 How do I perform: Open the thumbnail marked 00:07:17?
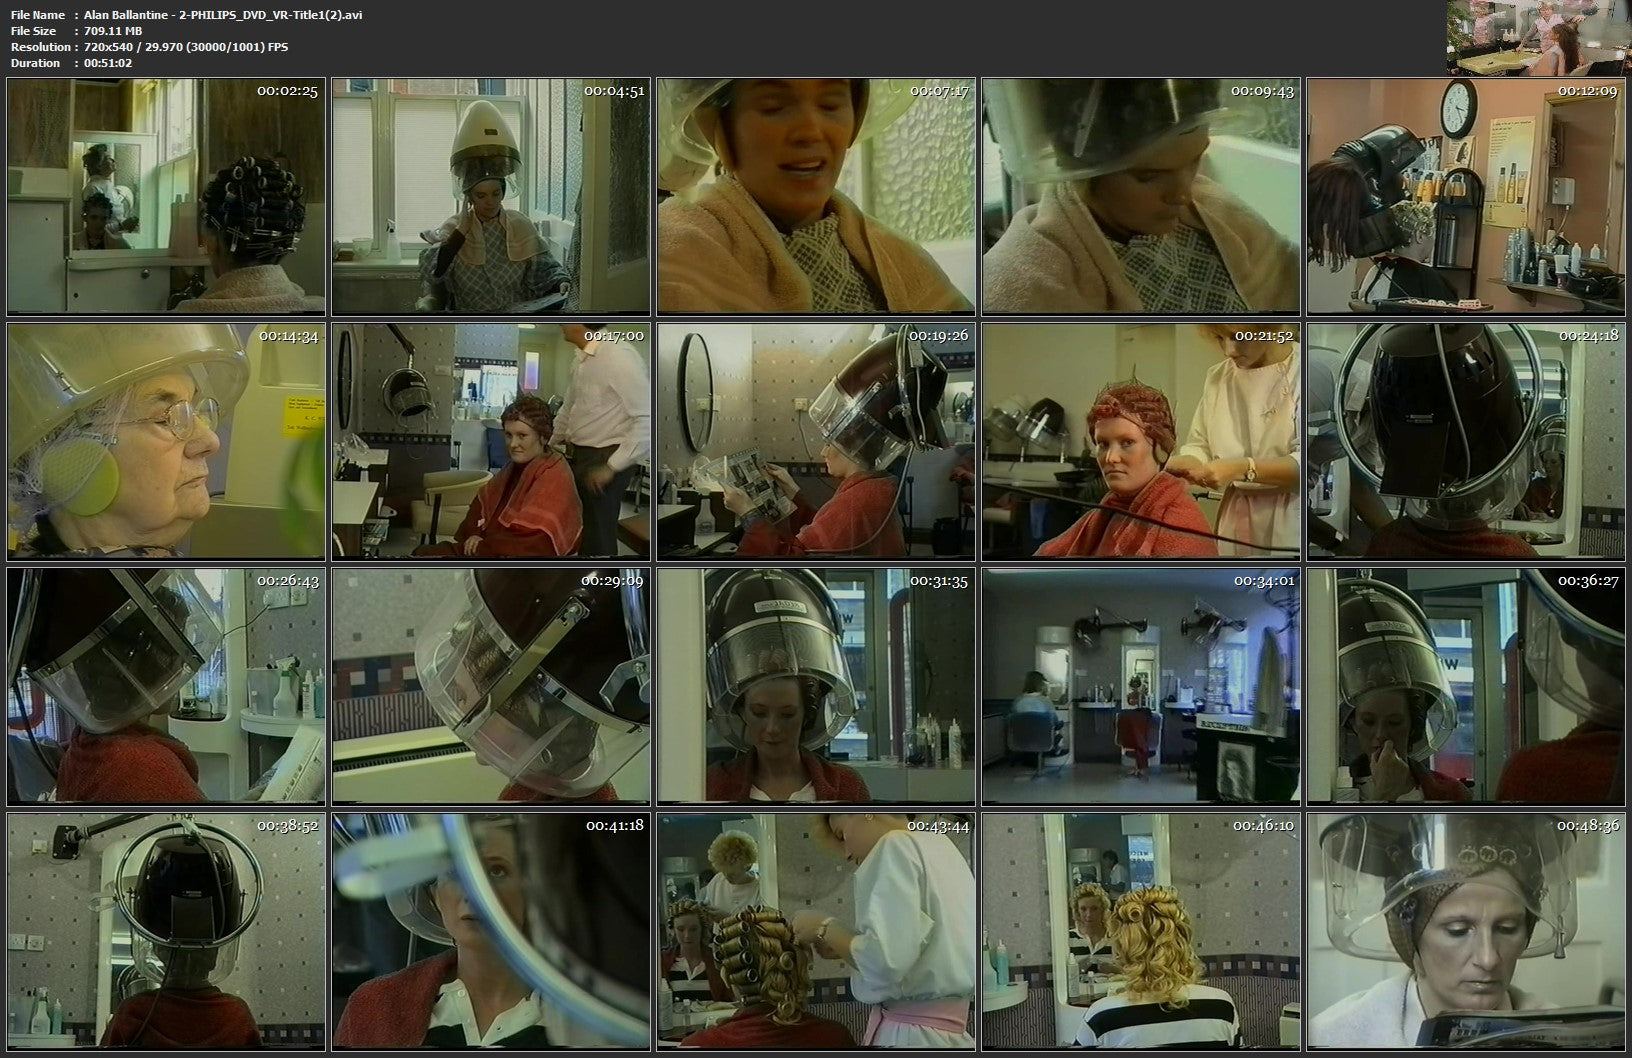click(816, 196)
